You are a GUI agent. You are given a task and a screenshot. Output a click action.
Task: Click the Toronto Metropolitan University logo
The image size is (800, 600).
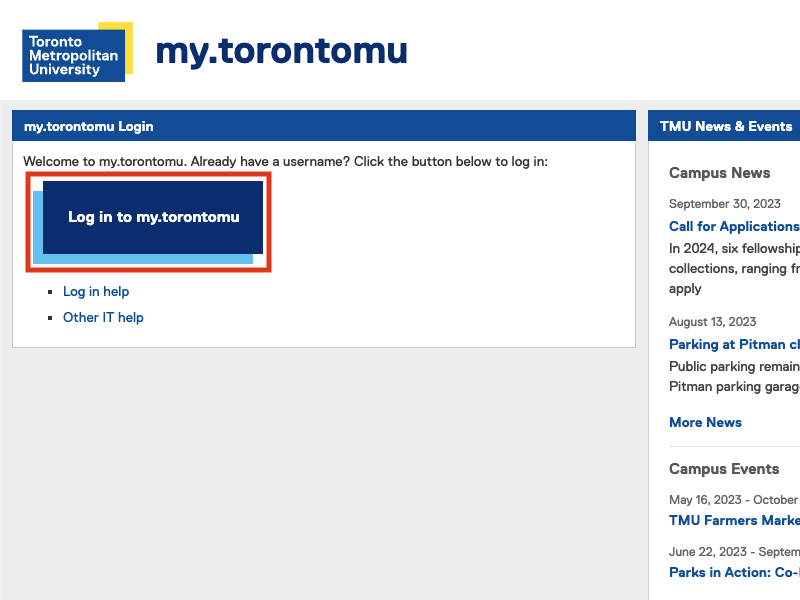(x=78, y=52)
